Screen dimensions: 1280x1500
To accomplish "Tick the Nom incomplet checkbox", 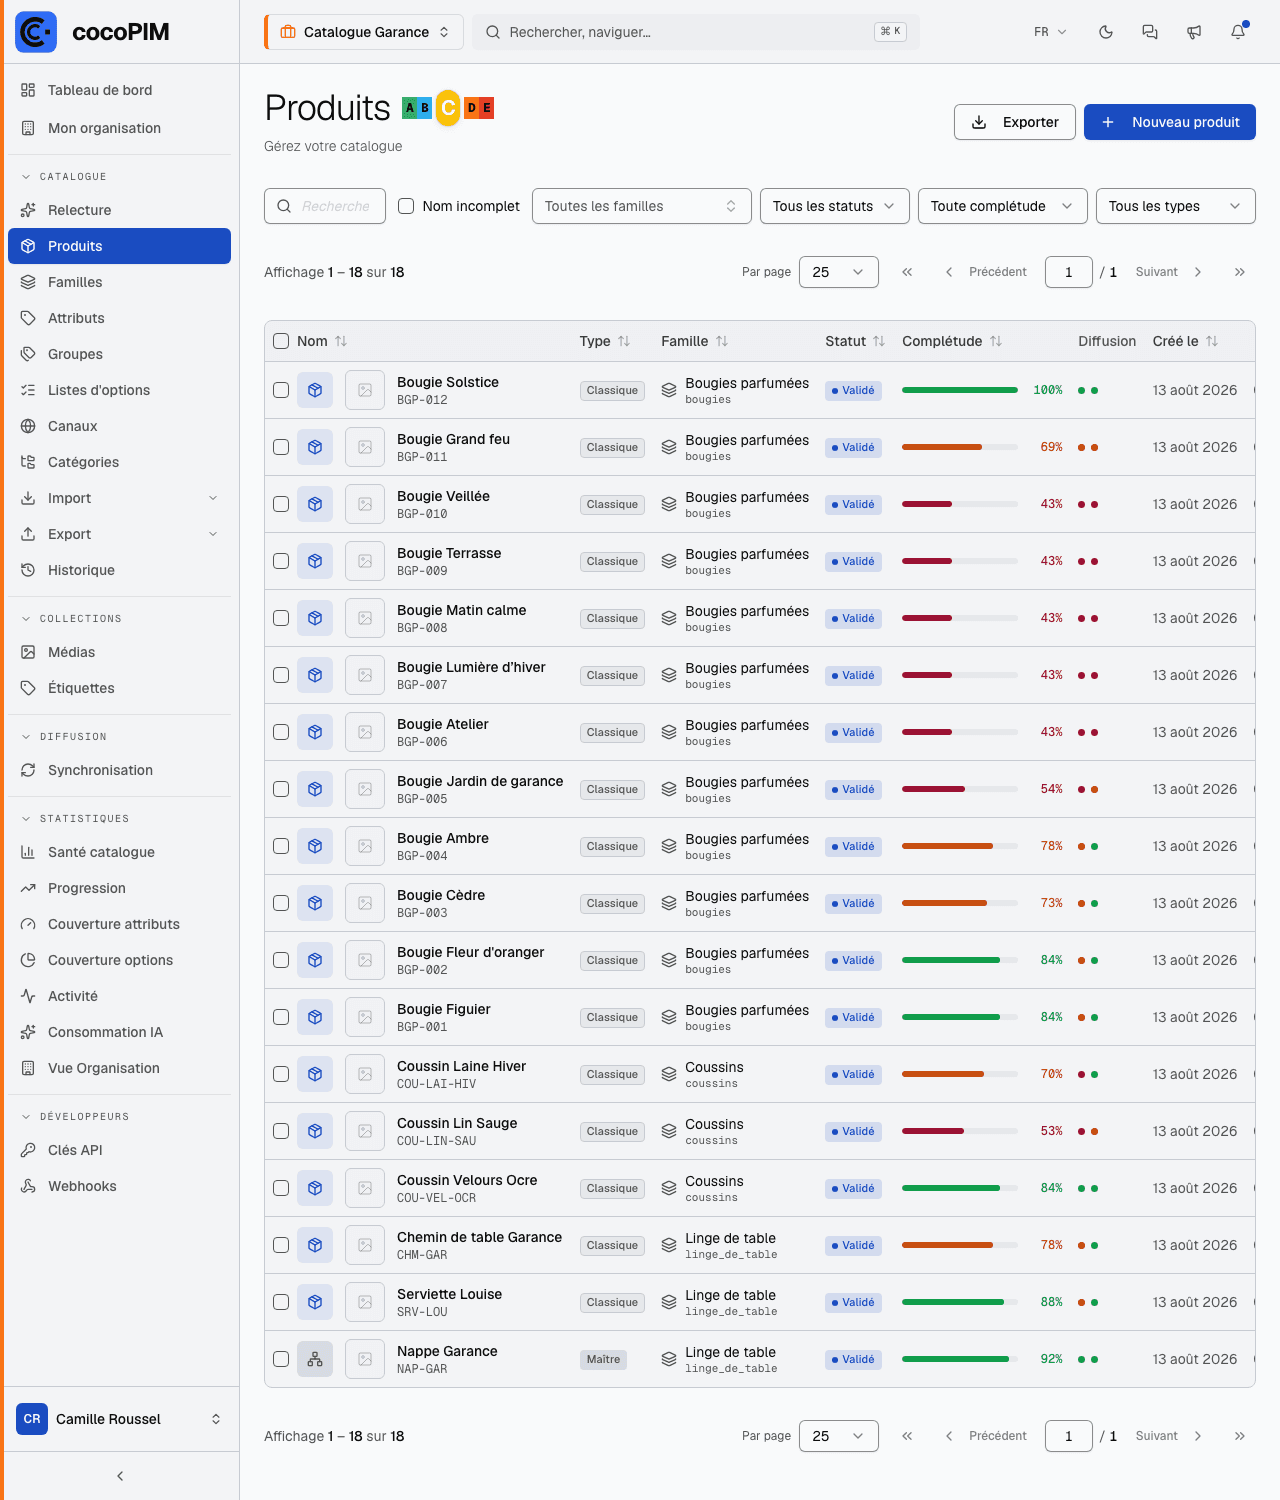I will [x=406, y=206].
